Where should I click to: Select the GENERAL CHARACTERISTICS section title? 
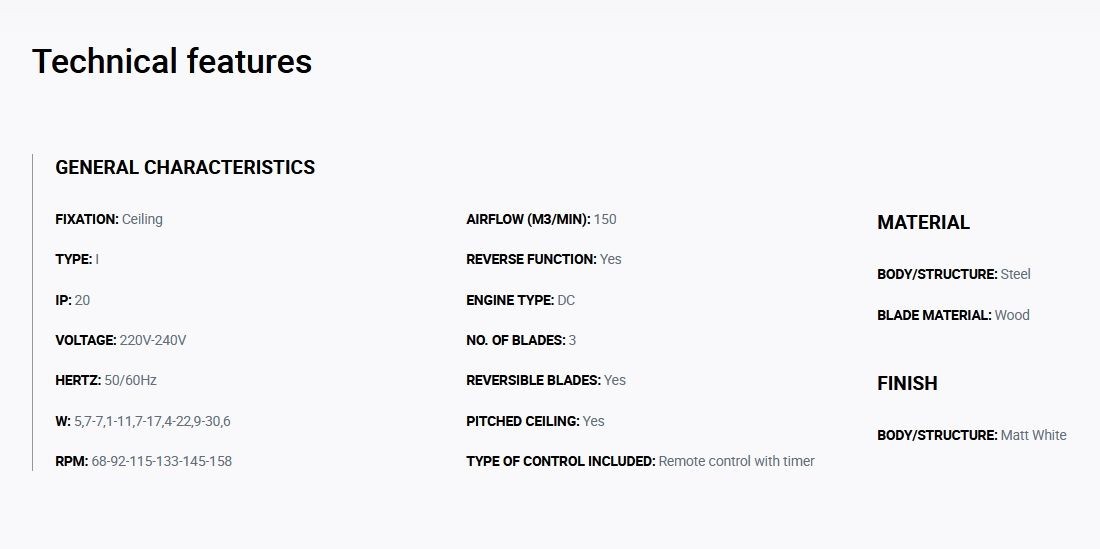click(185, 168)
